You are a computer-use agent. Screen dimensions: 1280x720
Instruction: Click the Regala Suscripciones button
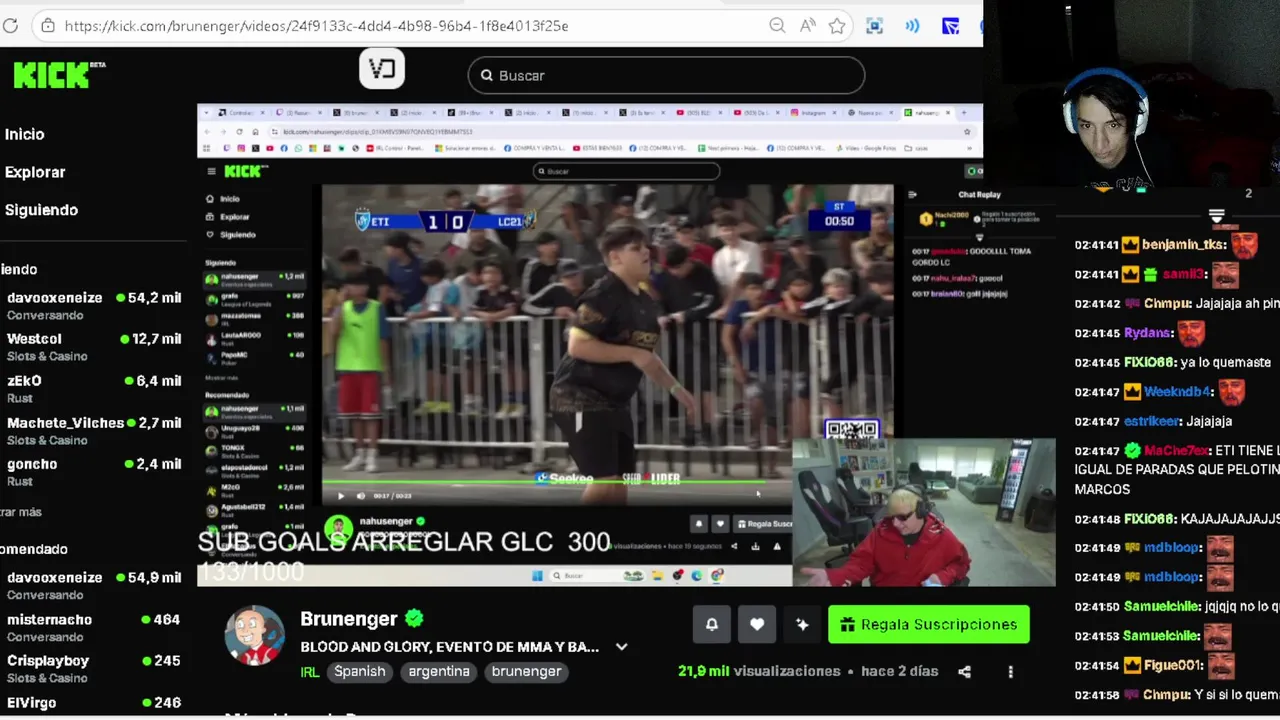point(929,624)
